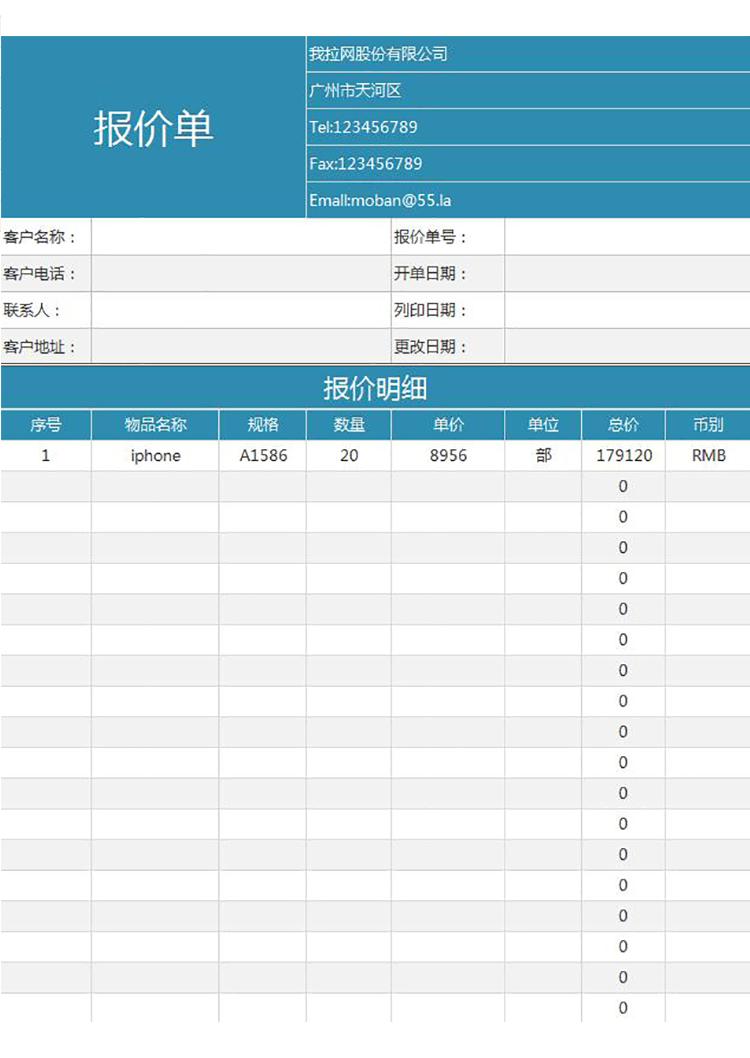Select the blank field next to 联系人
The height and width of the screenshot is (1058, 750).
pyautogui.click(x=240, y=310)
